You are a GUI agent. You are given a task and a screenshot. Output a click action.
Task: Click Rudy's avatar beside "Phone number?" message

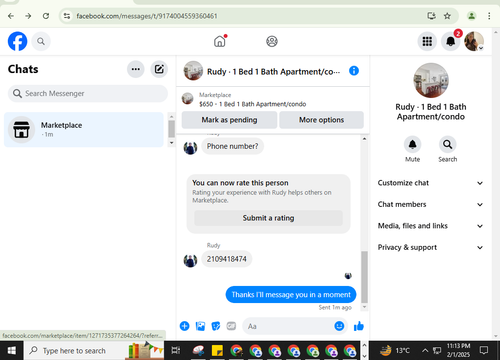click(x=190, y=148)
